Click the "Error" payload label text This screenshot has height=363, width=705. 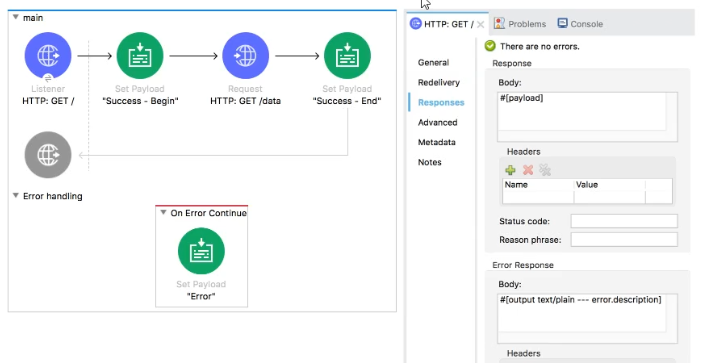(201, 296)
